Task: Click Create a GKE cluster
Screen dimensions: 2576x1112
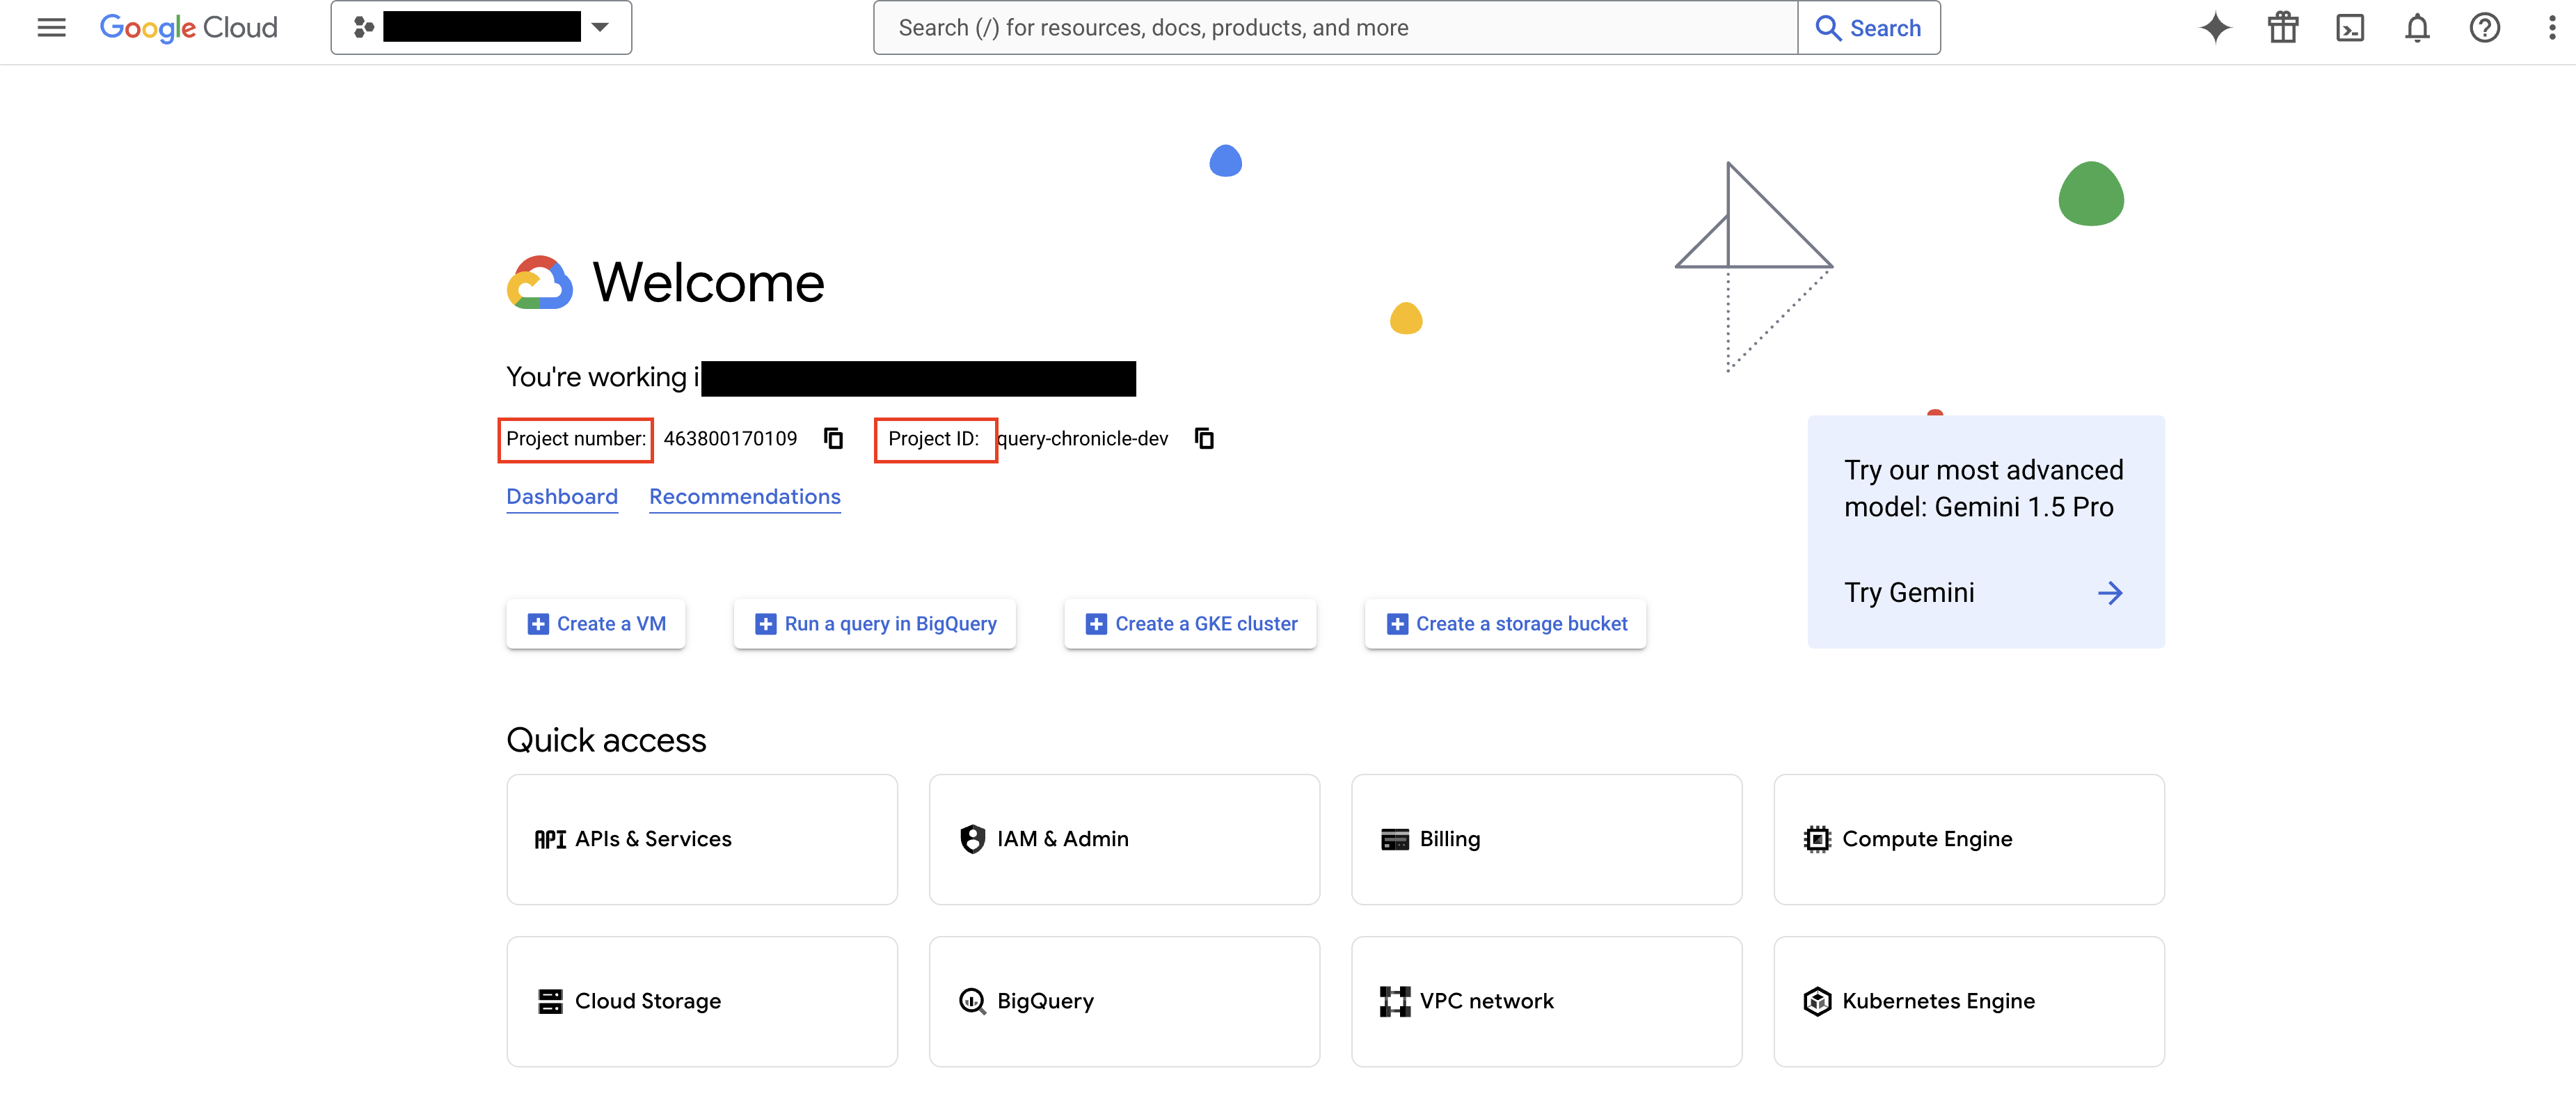Action: click(x=1190, y=624)
